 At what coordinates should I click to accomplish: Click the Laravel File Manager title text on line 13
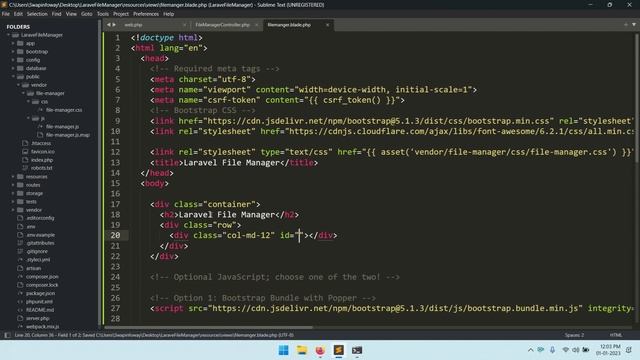[x=232, y=162]
